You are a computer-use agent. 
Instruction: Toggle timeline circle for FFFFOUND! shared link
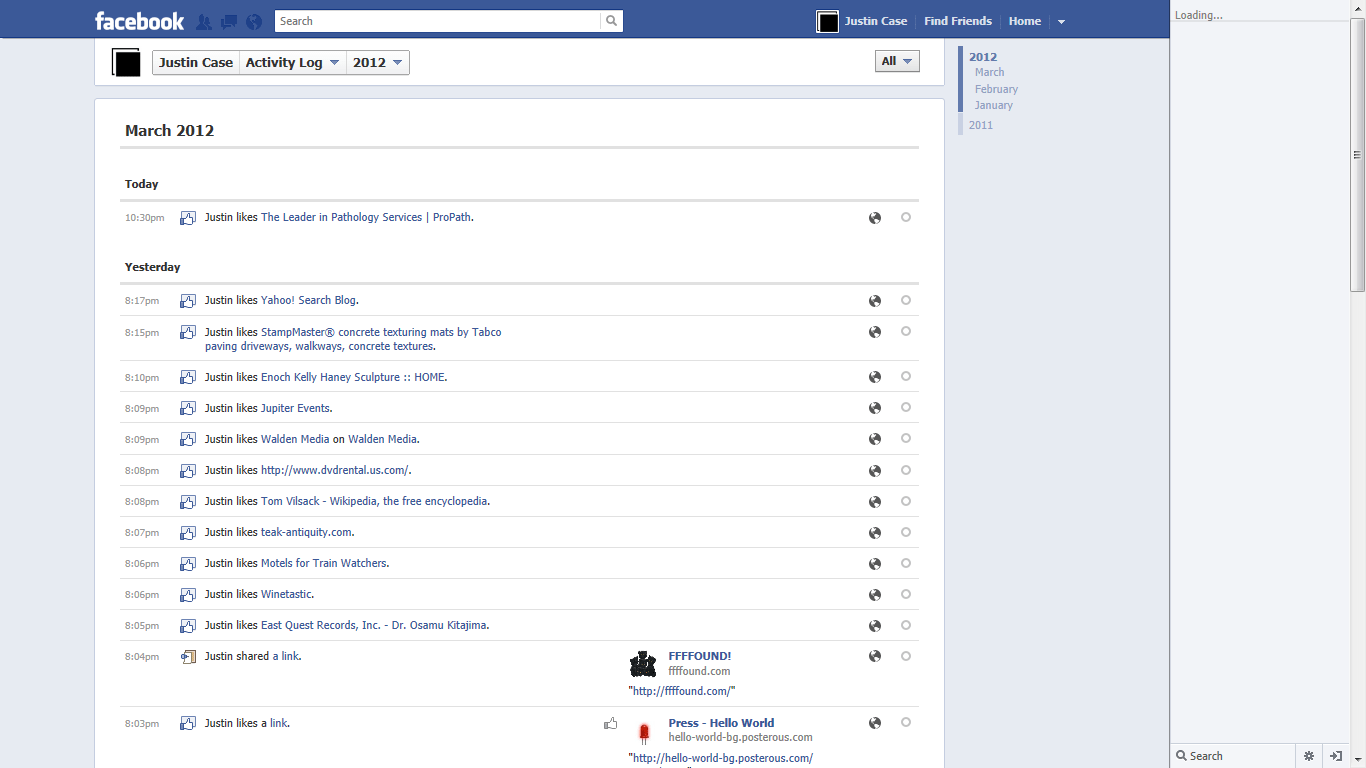[x=906, y=656]
